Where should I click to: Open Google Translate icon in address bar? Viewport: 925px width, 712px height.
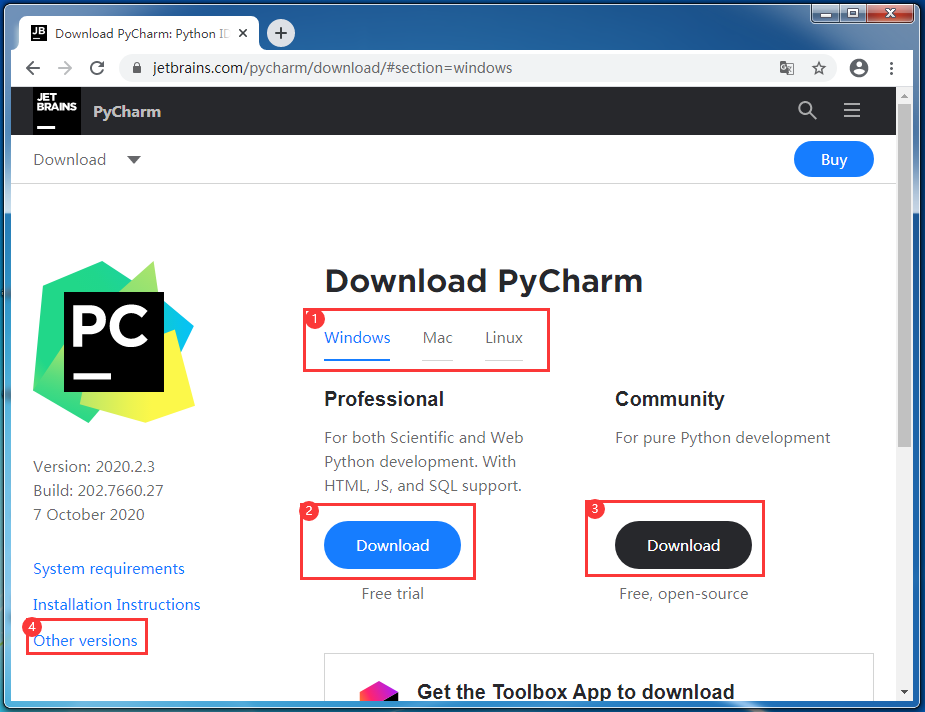tap(787, 68)
